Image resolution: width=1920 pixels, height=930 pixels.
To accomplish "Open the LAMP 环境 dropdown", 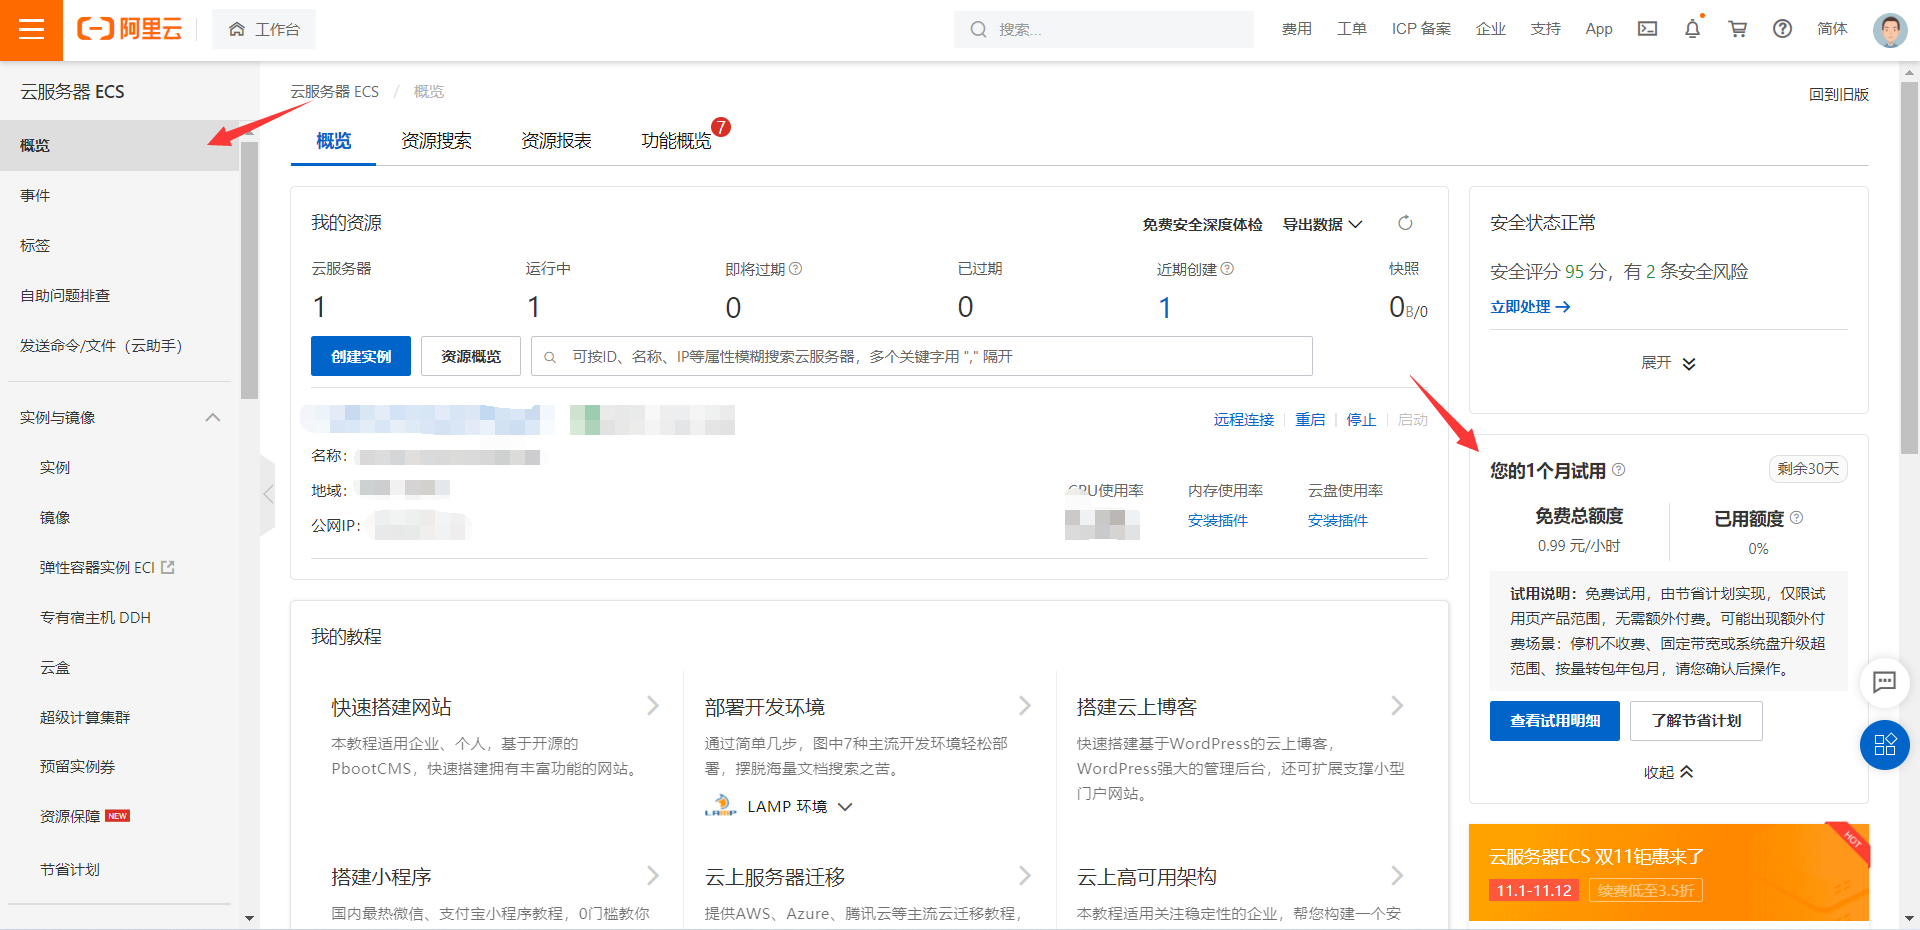I will pos(800,807).
